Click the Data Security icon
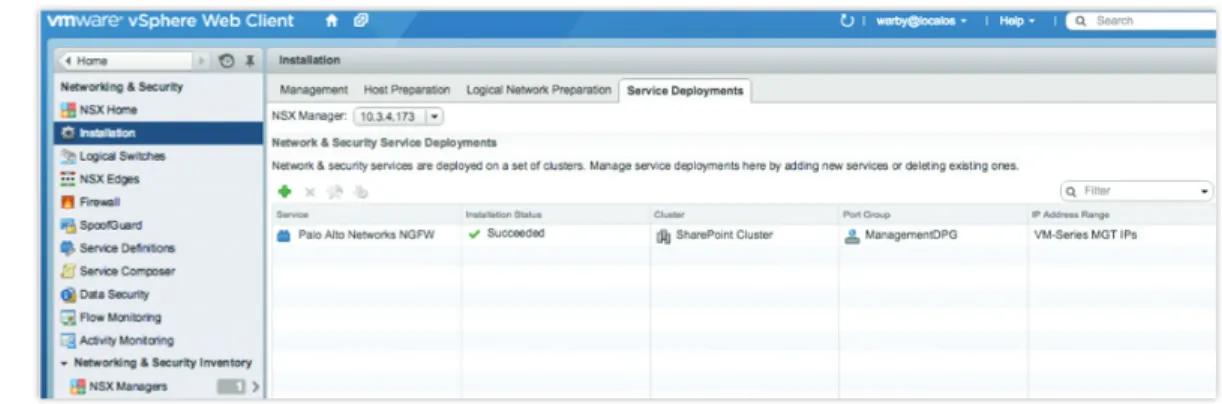 tap(68, 294)
